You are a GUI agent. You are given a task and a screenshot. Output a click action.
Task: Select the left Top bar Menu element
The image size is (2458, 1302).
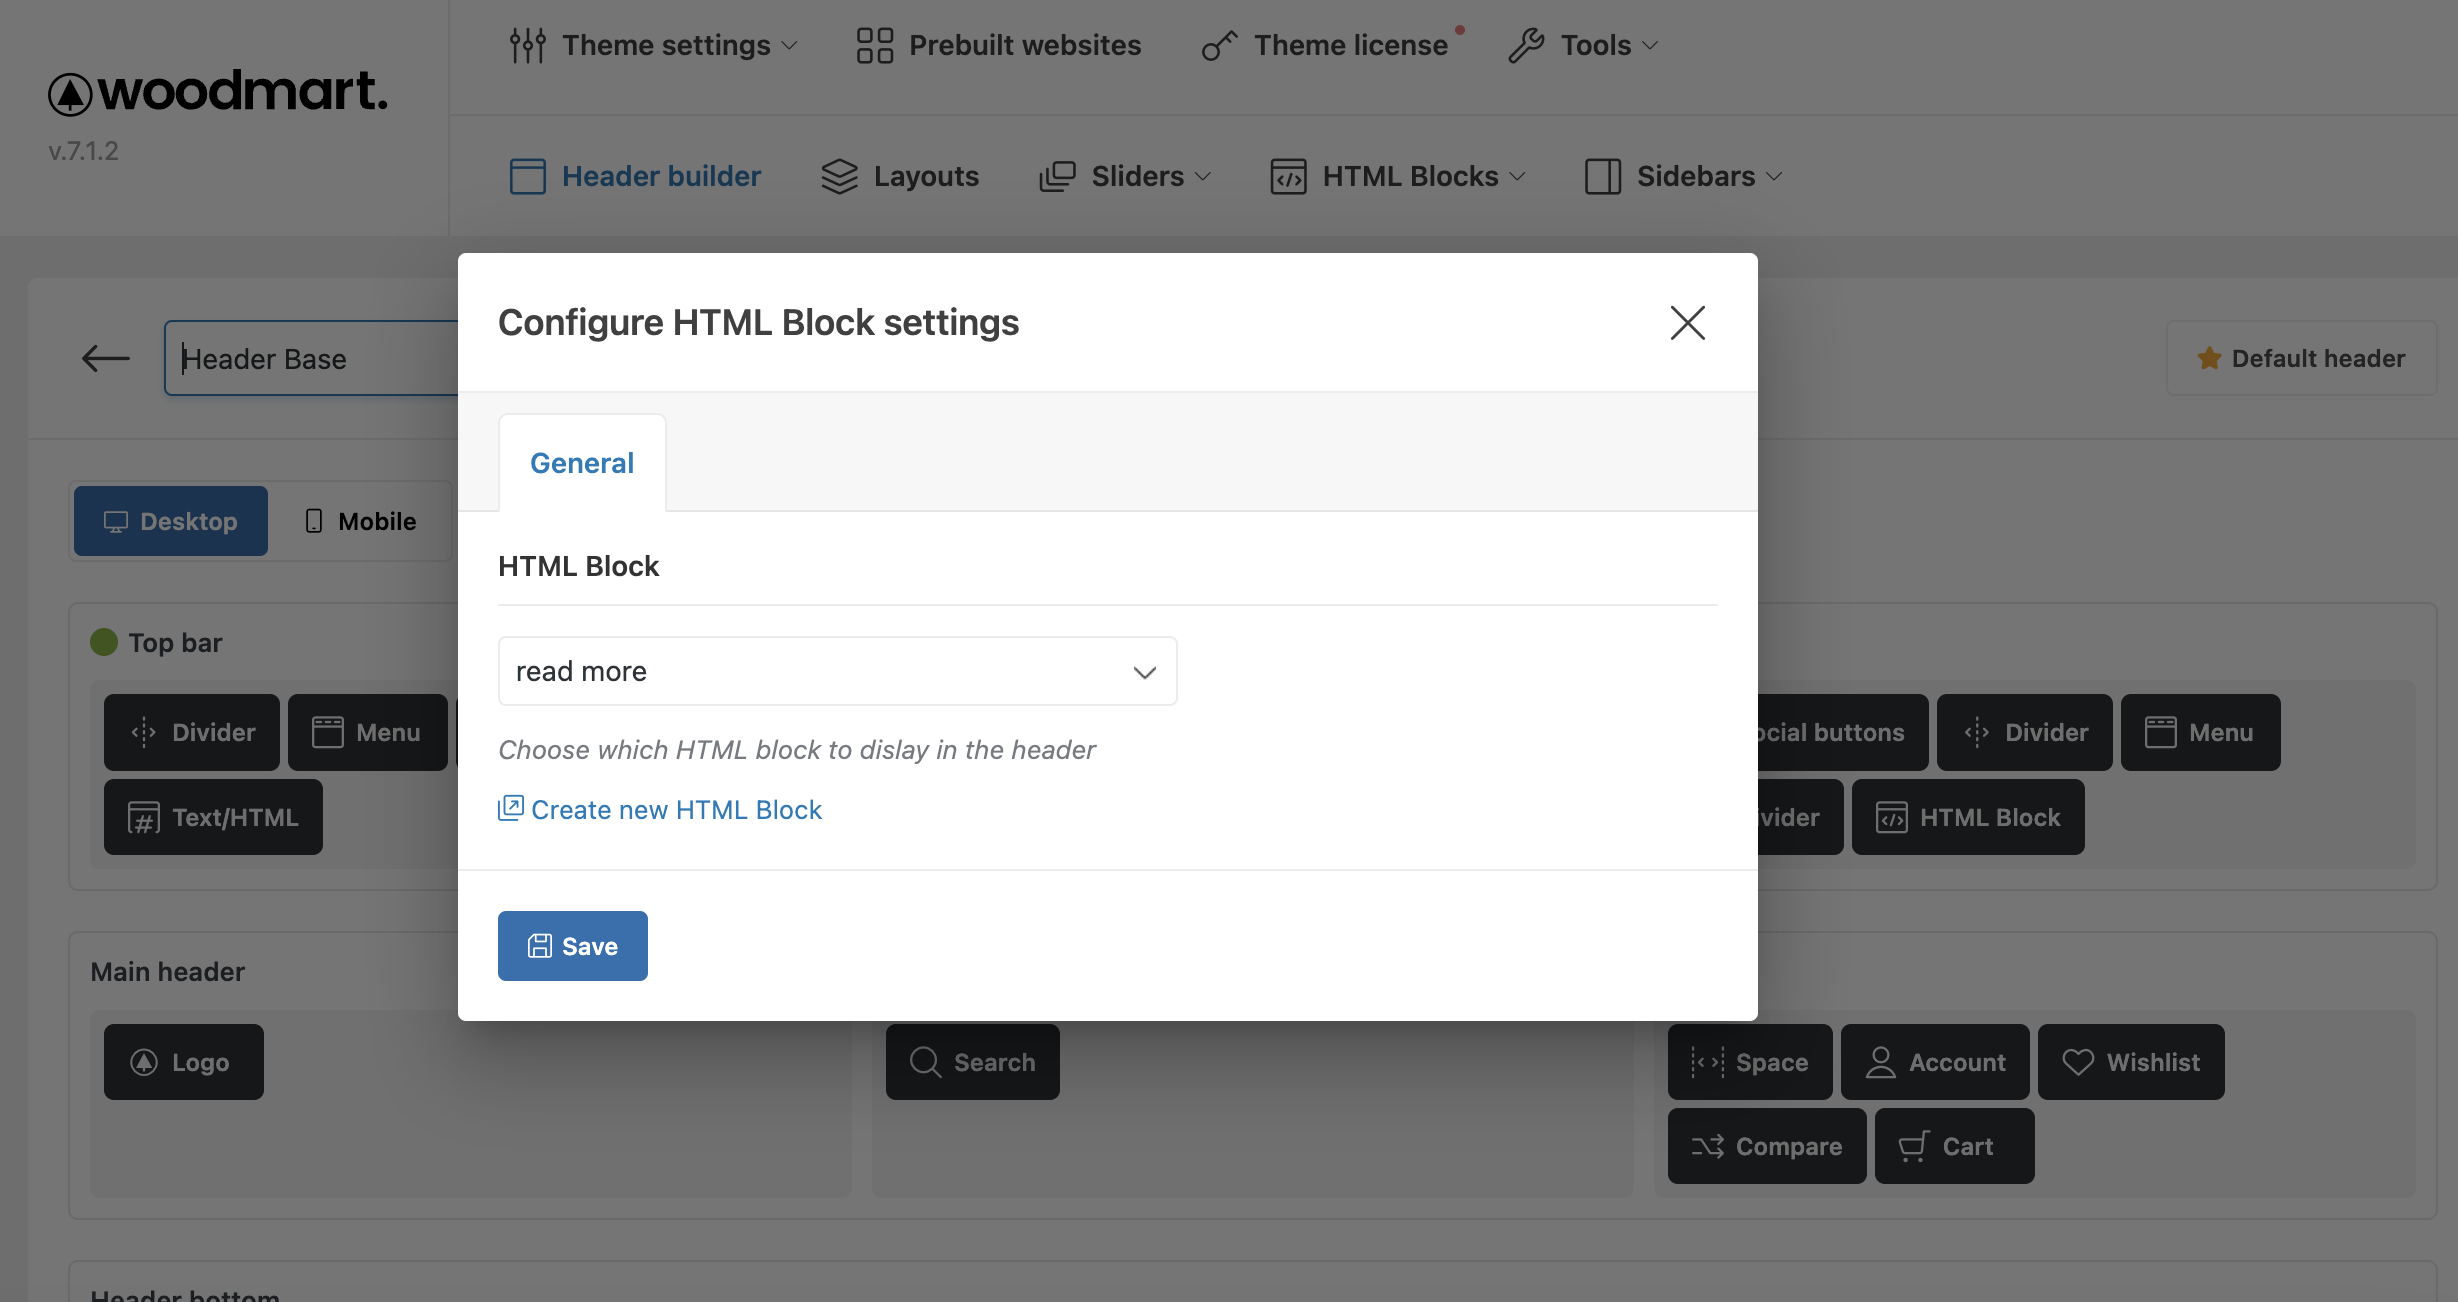(368, 732)
